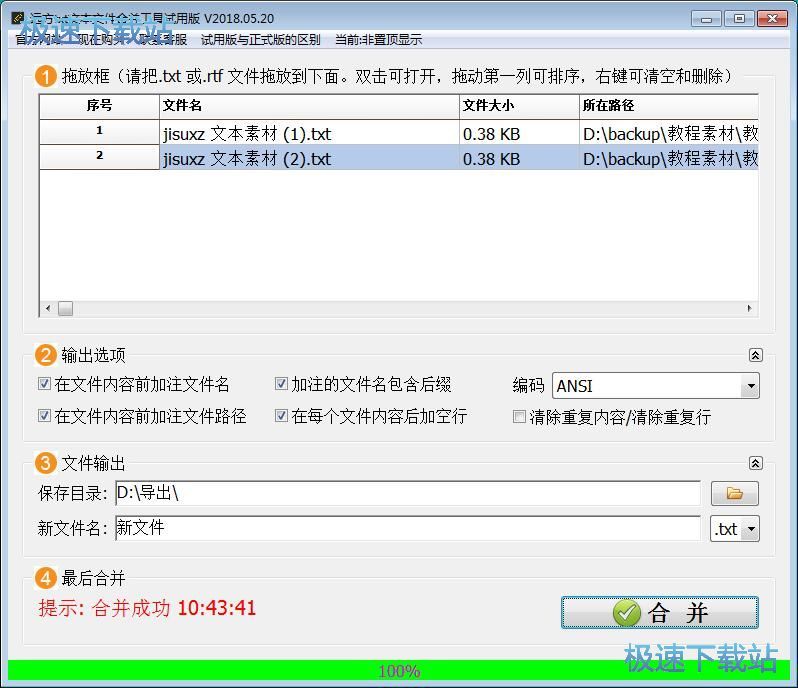Click the 0.38 KB size cell in row 1

point(519,133)
